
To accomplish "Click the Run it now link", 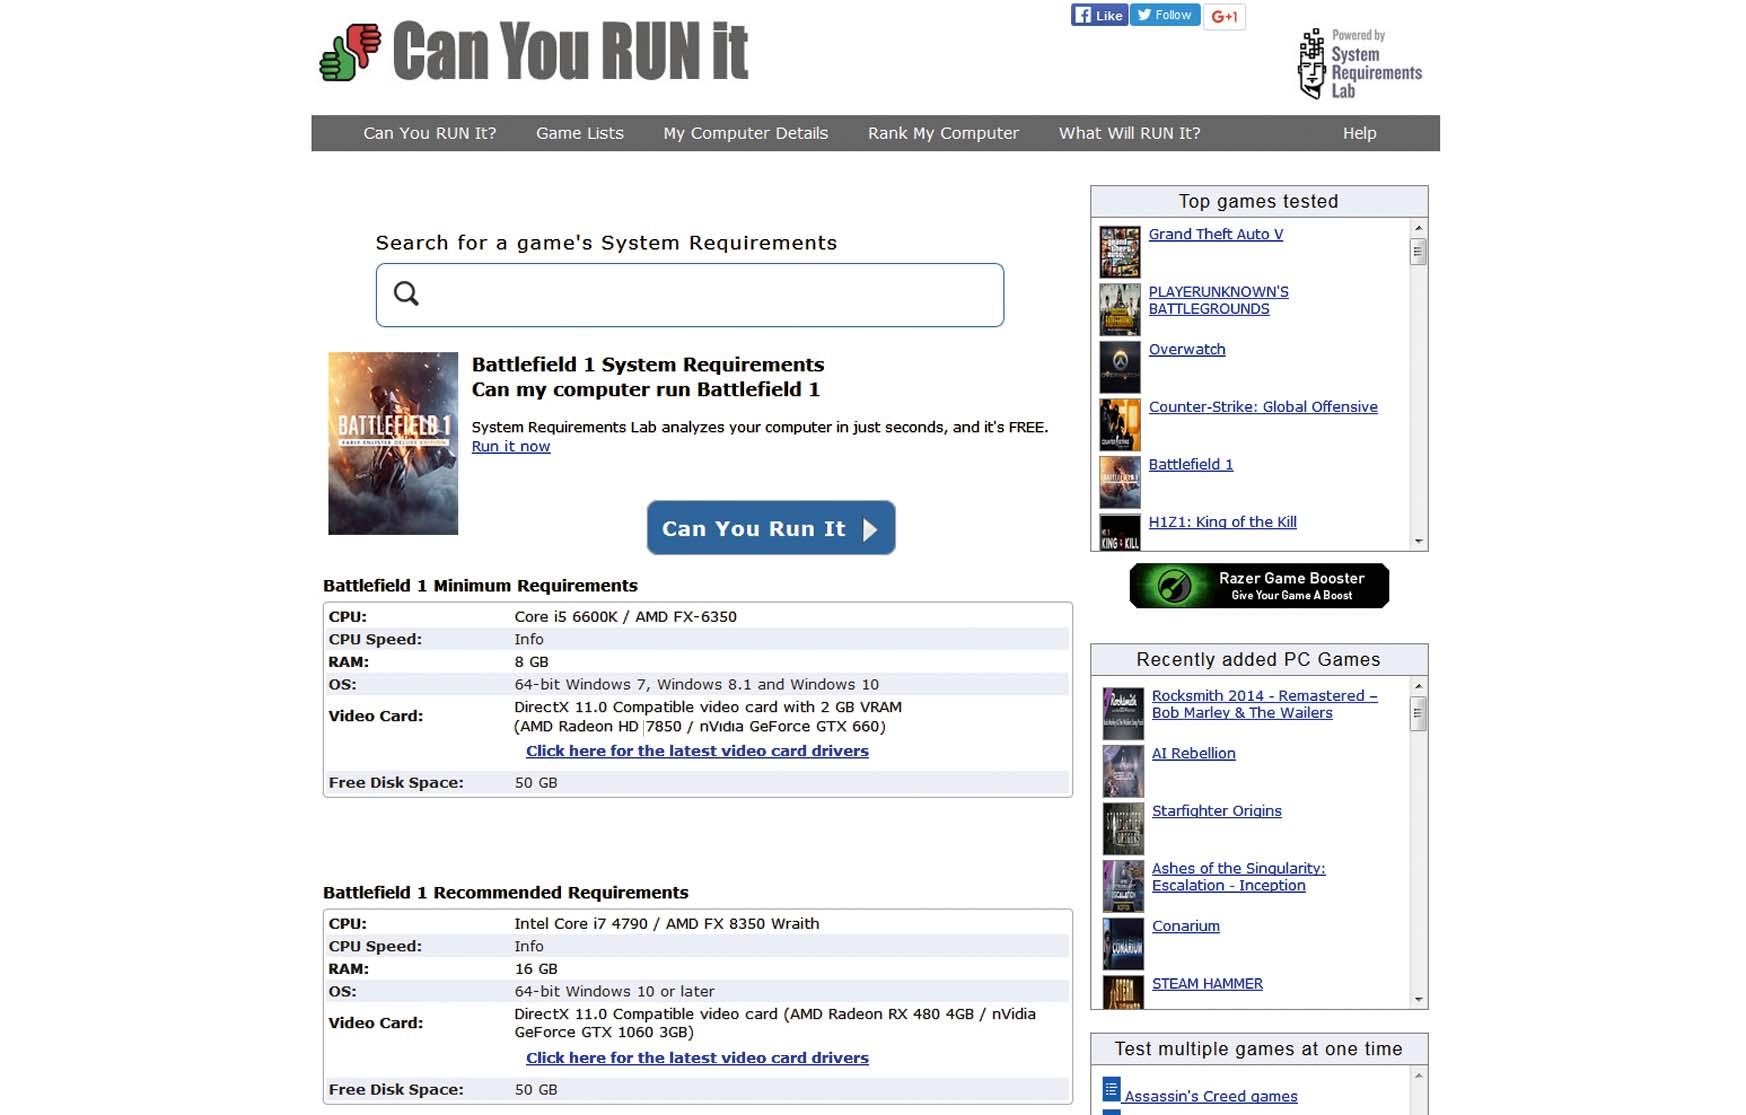I will click(x=510, y=447).
